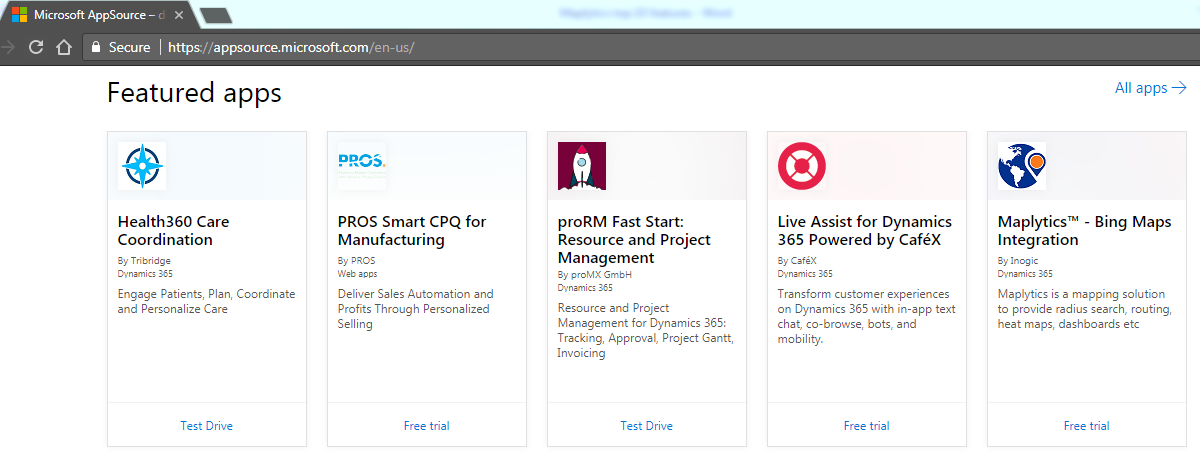Open Maplytics Bing Maps Integration title

[1084, 231]
